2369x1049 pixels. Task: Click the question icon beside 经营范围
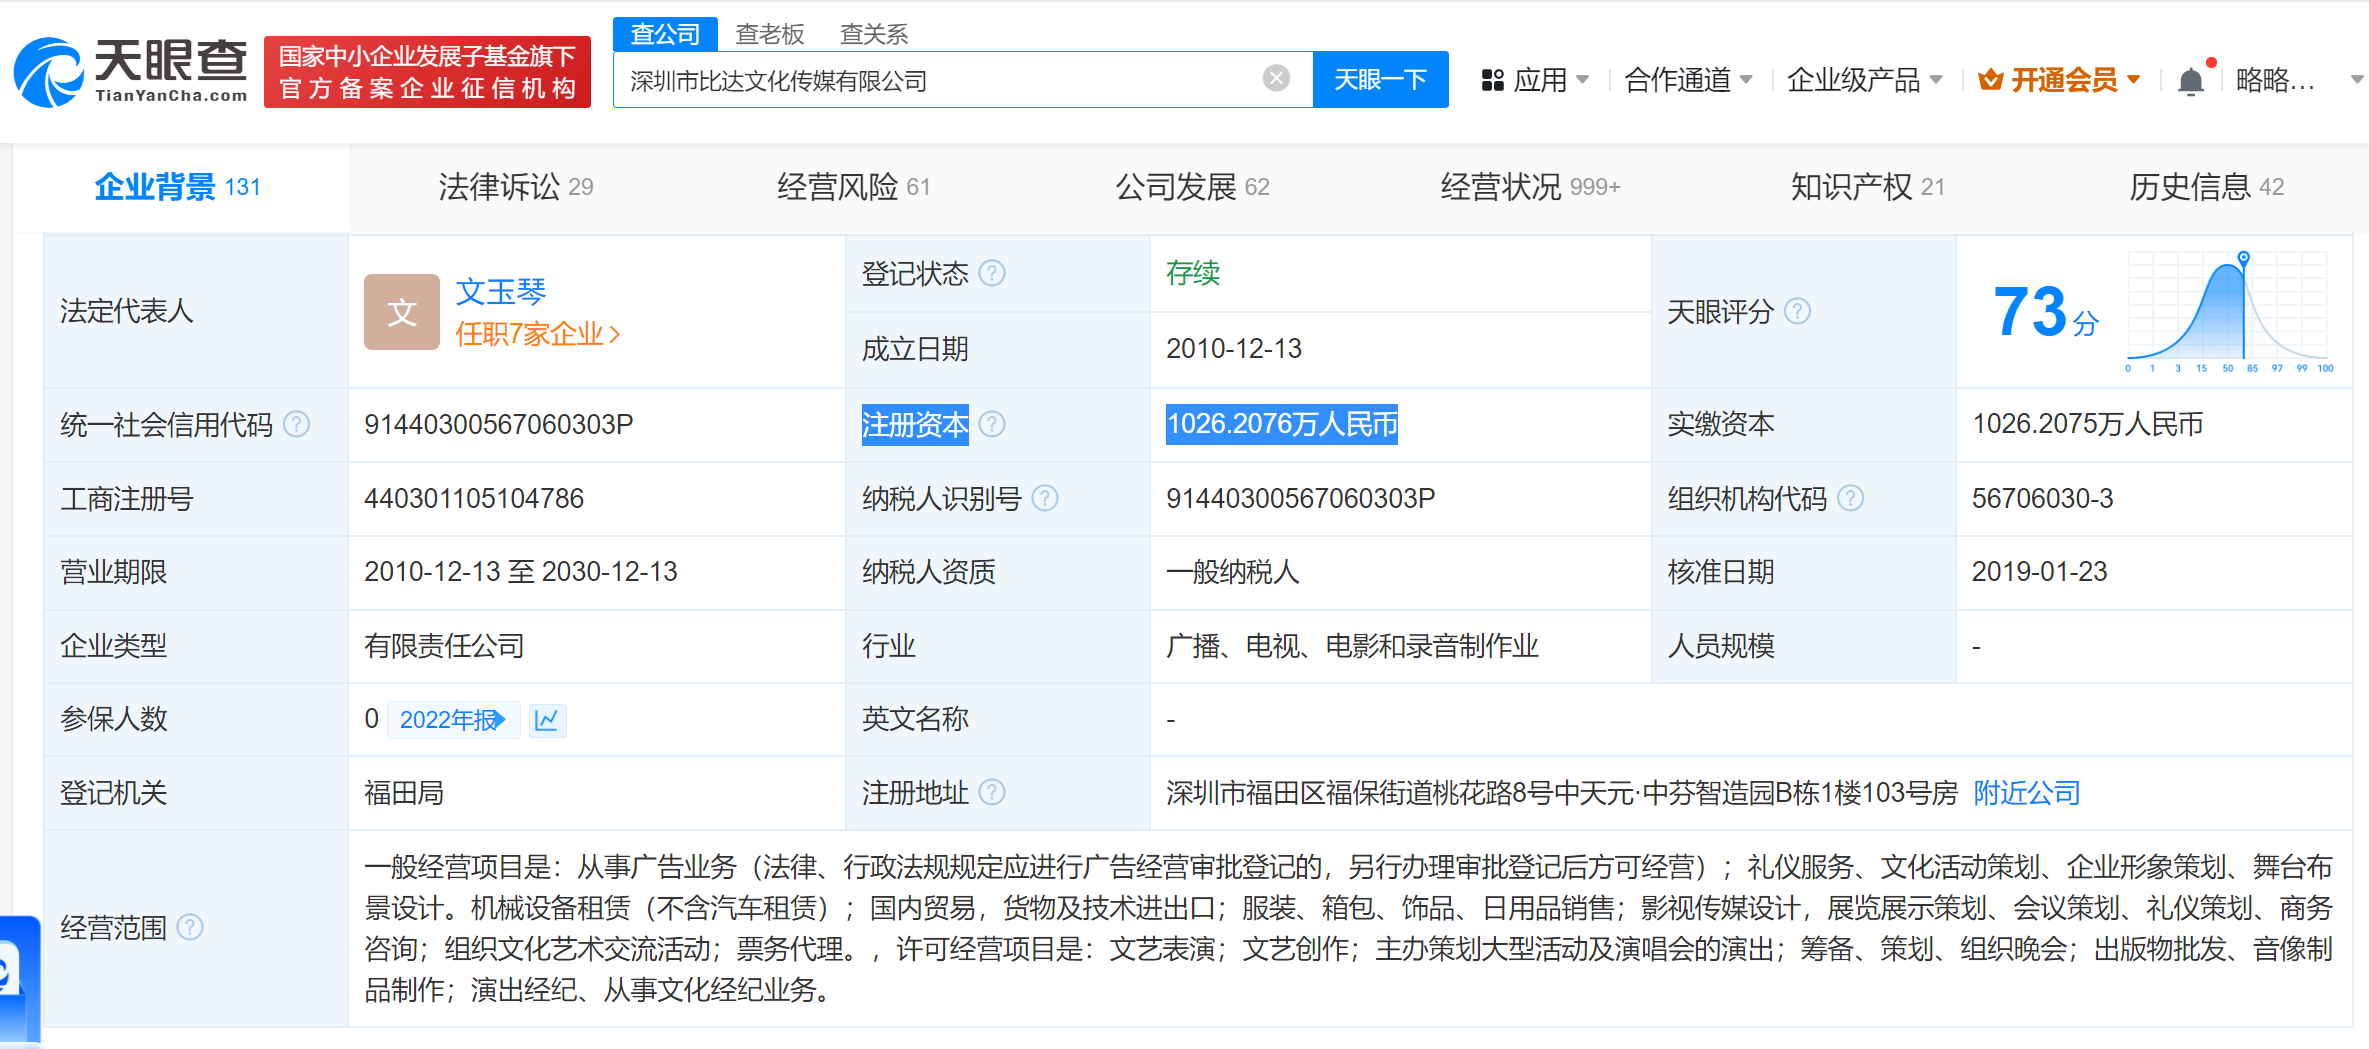coord(189,927)
